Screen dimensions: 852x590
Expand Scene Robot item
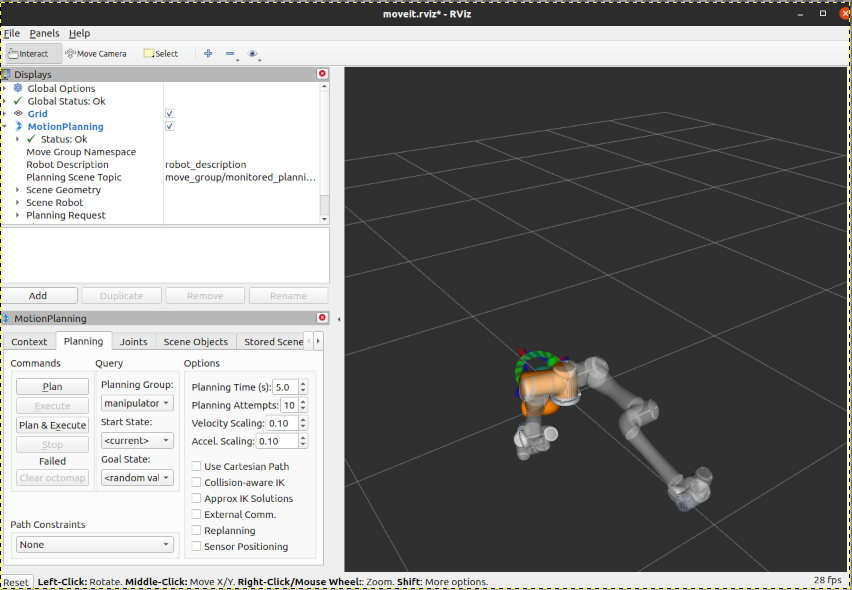click(x=17, y=202)
